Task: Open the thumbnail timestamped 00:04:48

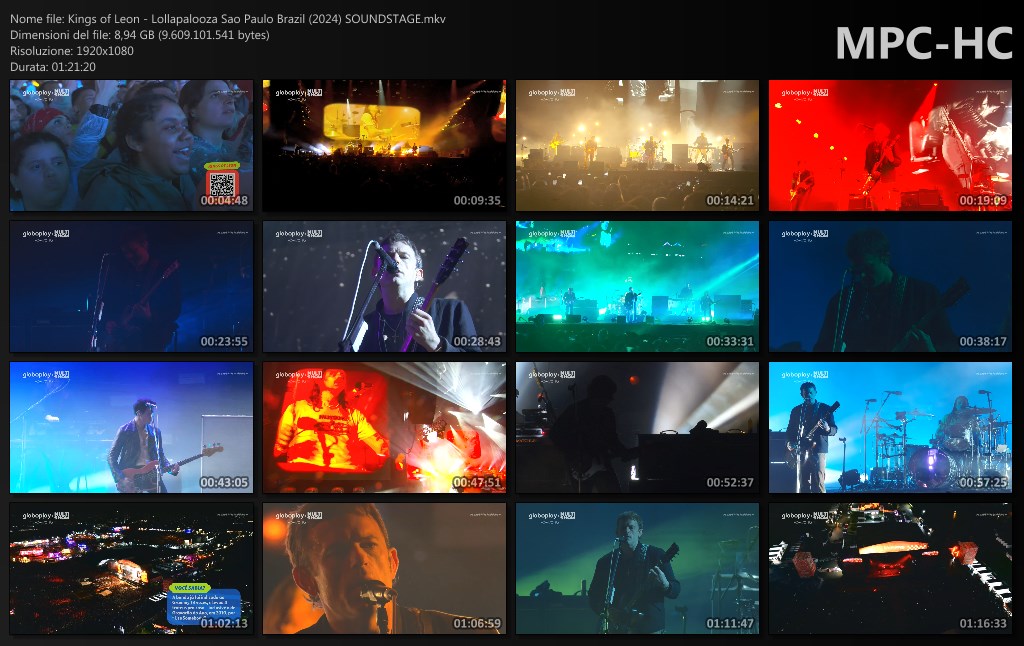Action: coord(131,146)
